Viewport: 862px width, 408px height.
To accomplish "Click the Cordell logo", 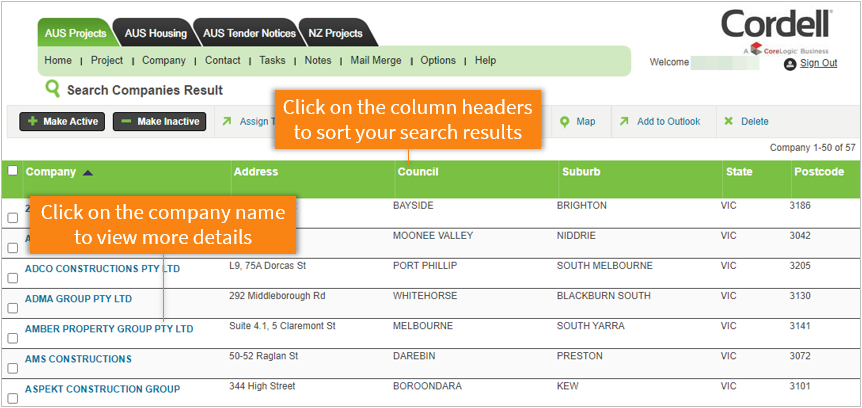I will [x=777, y=25].
